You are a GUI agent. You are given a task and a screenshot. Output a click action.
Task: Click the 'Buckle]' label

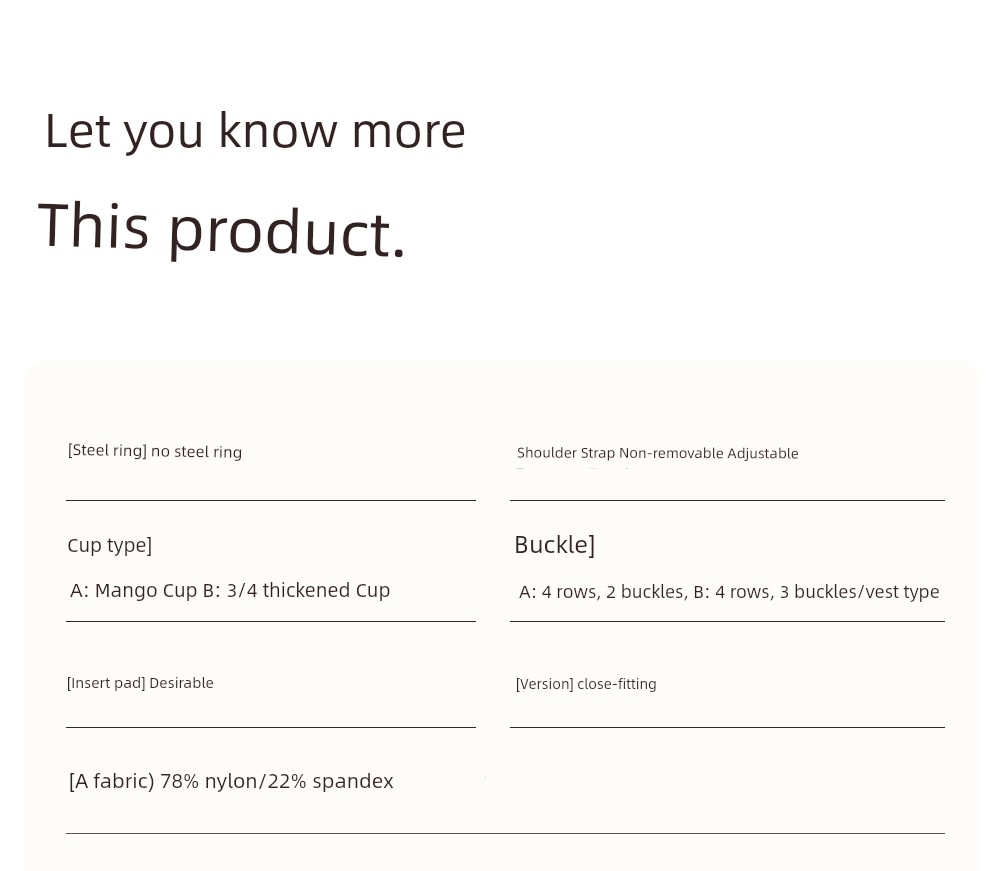coord(555,545)
